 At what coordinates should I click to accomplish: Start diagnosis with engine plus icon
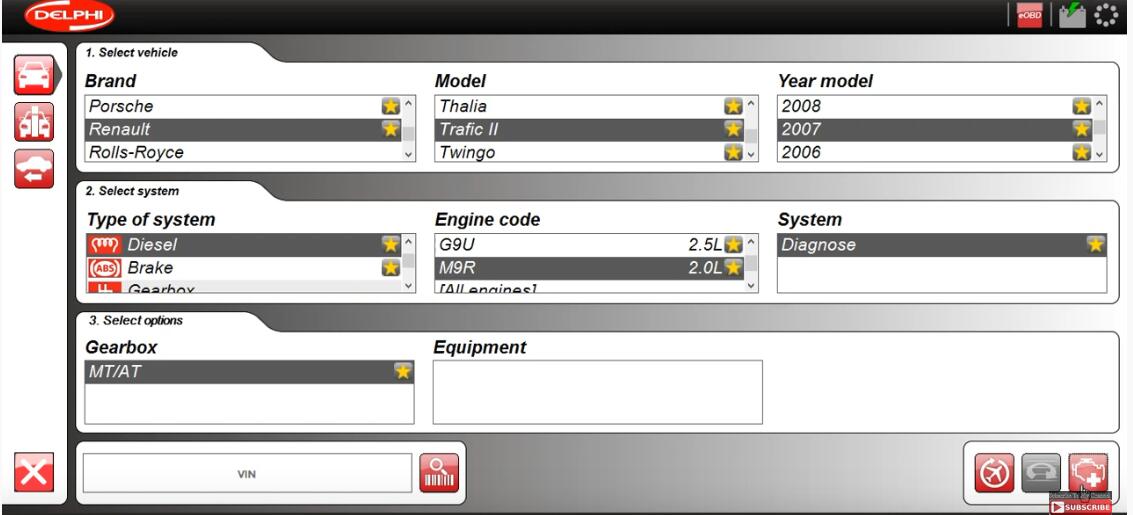(x=1088, y=473)
